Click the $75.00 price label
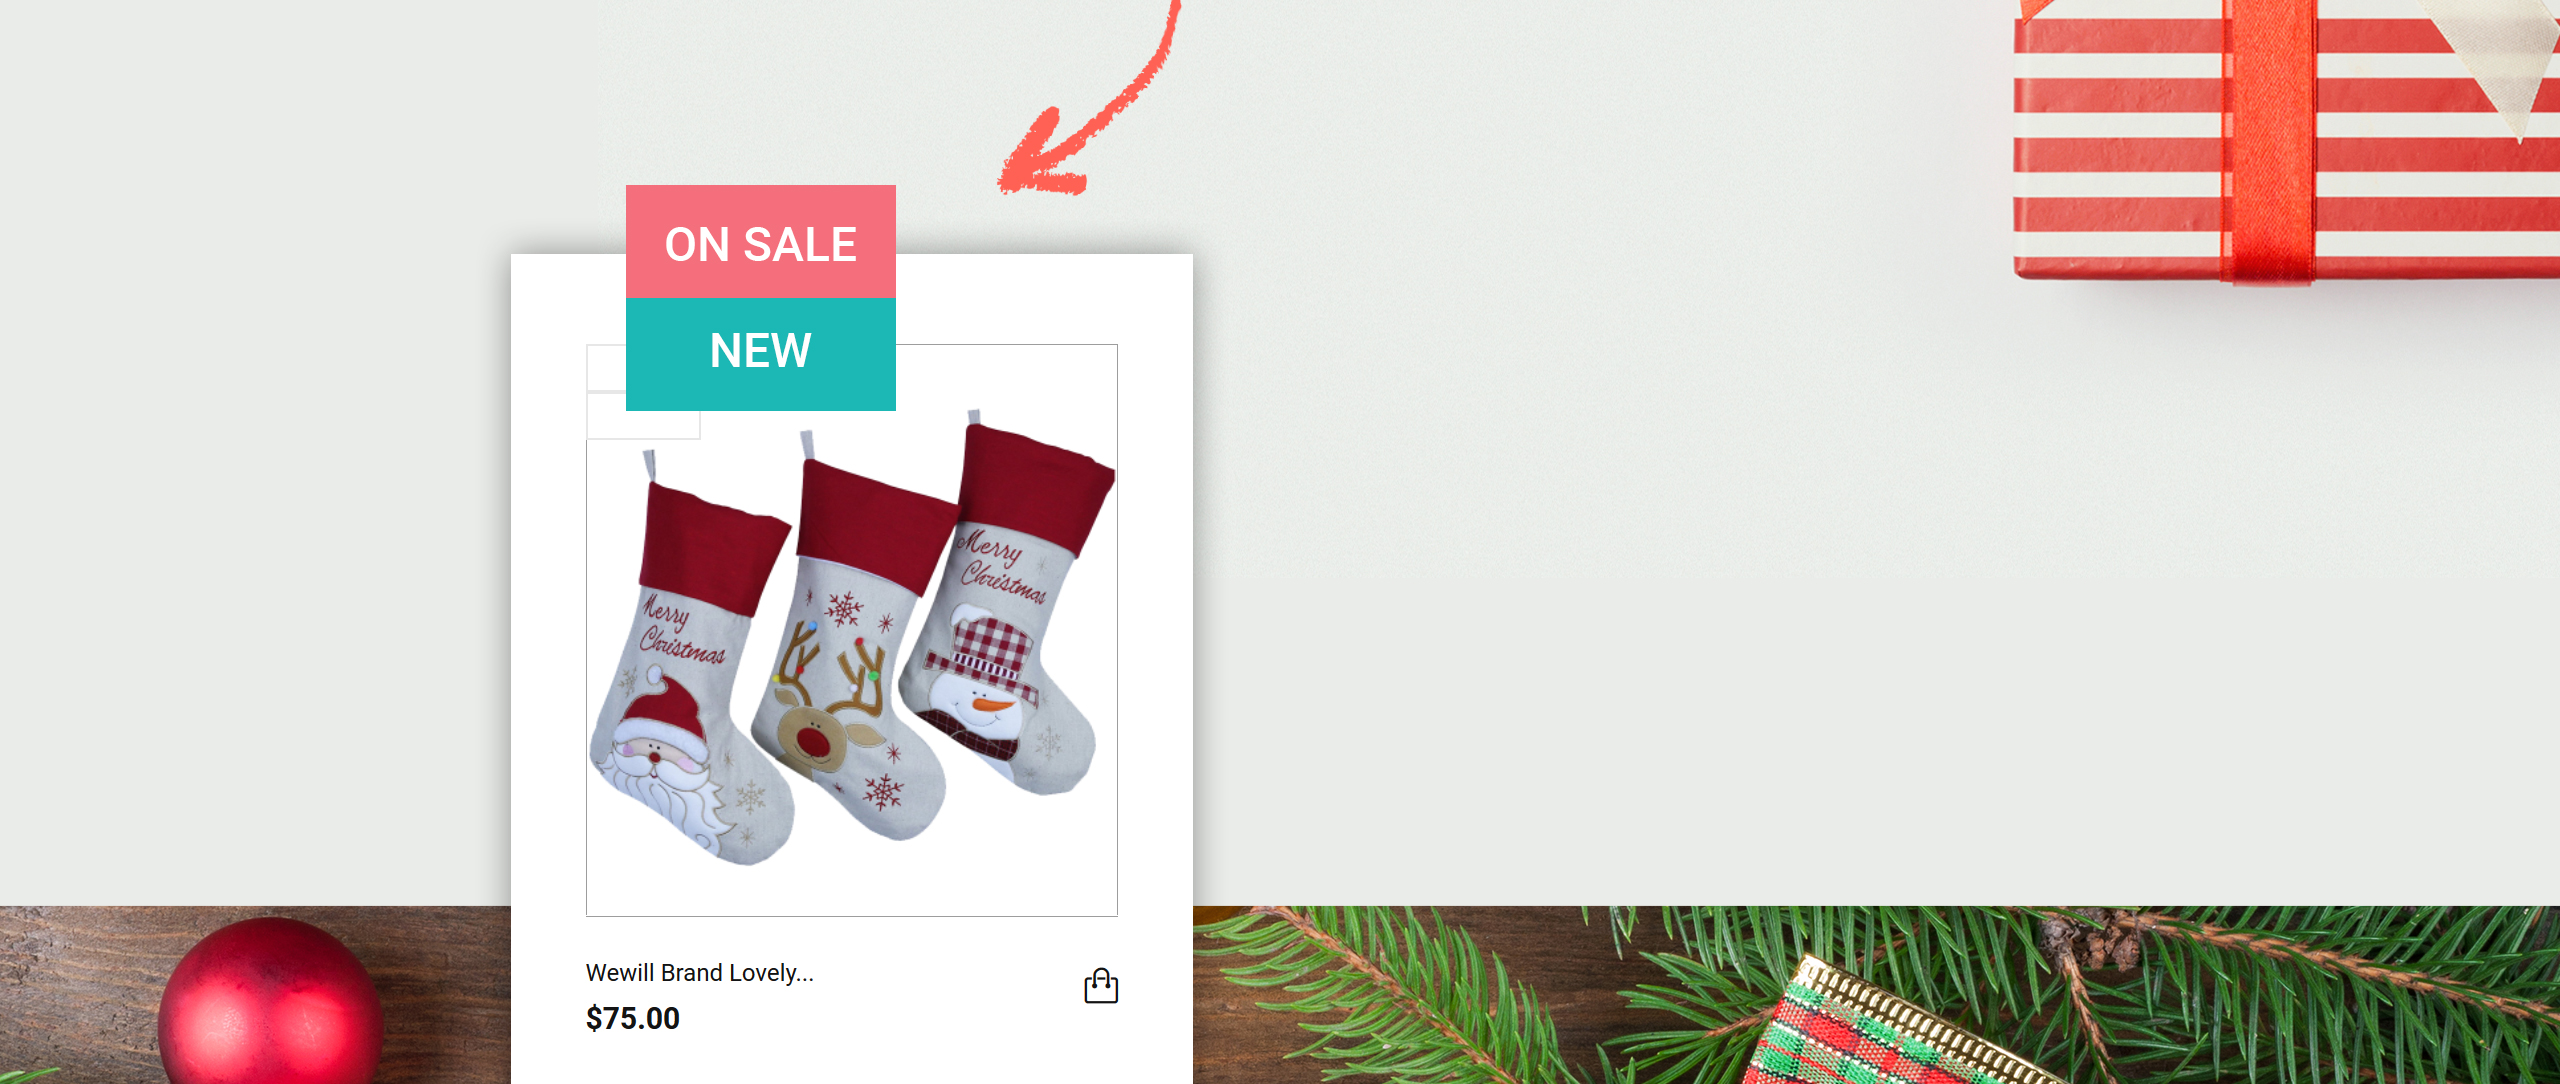 coord(633,1018)
